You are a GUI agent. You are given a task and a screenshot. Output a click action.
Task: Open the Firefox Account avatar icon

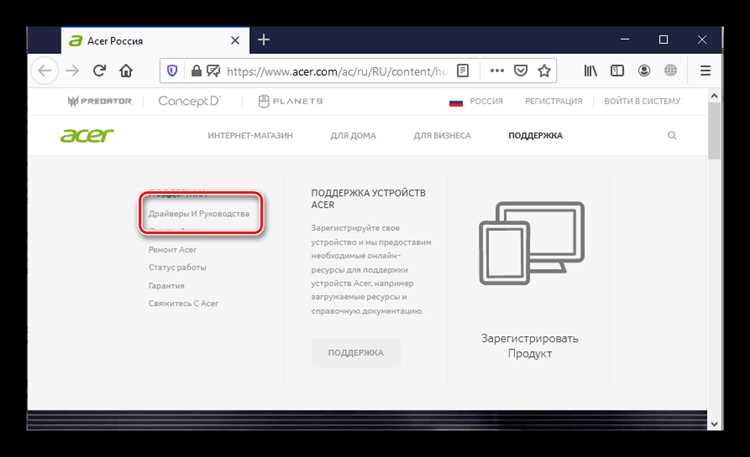(644, 71)
